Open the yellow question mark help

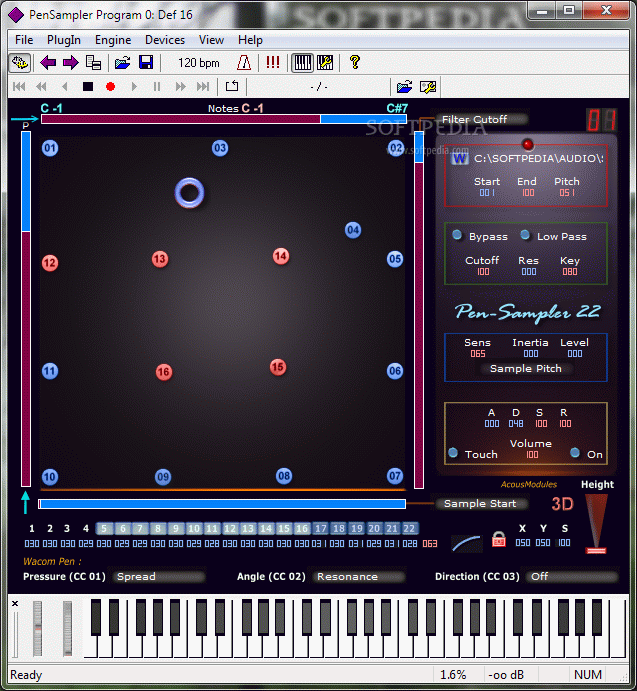pyautogui.click(x=354, y=62)
